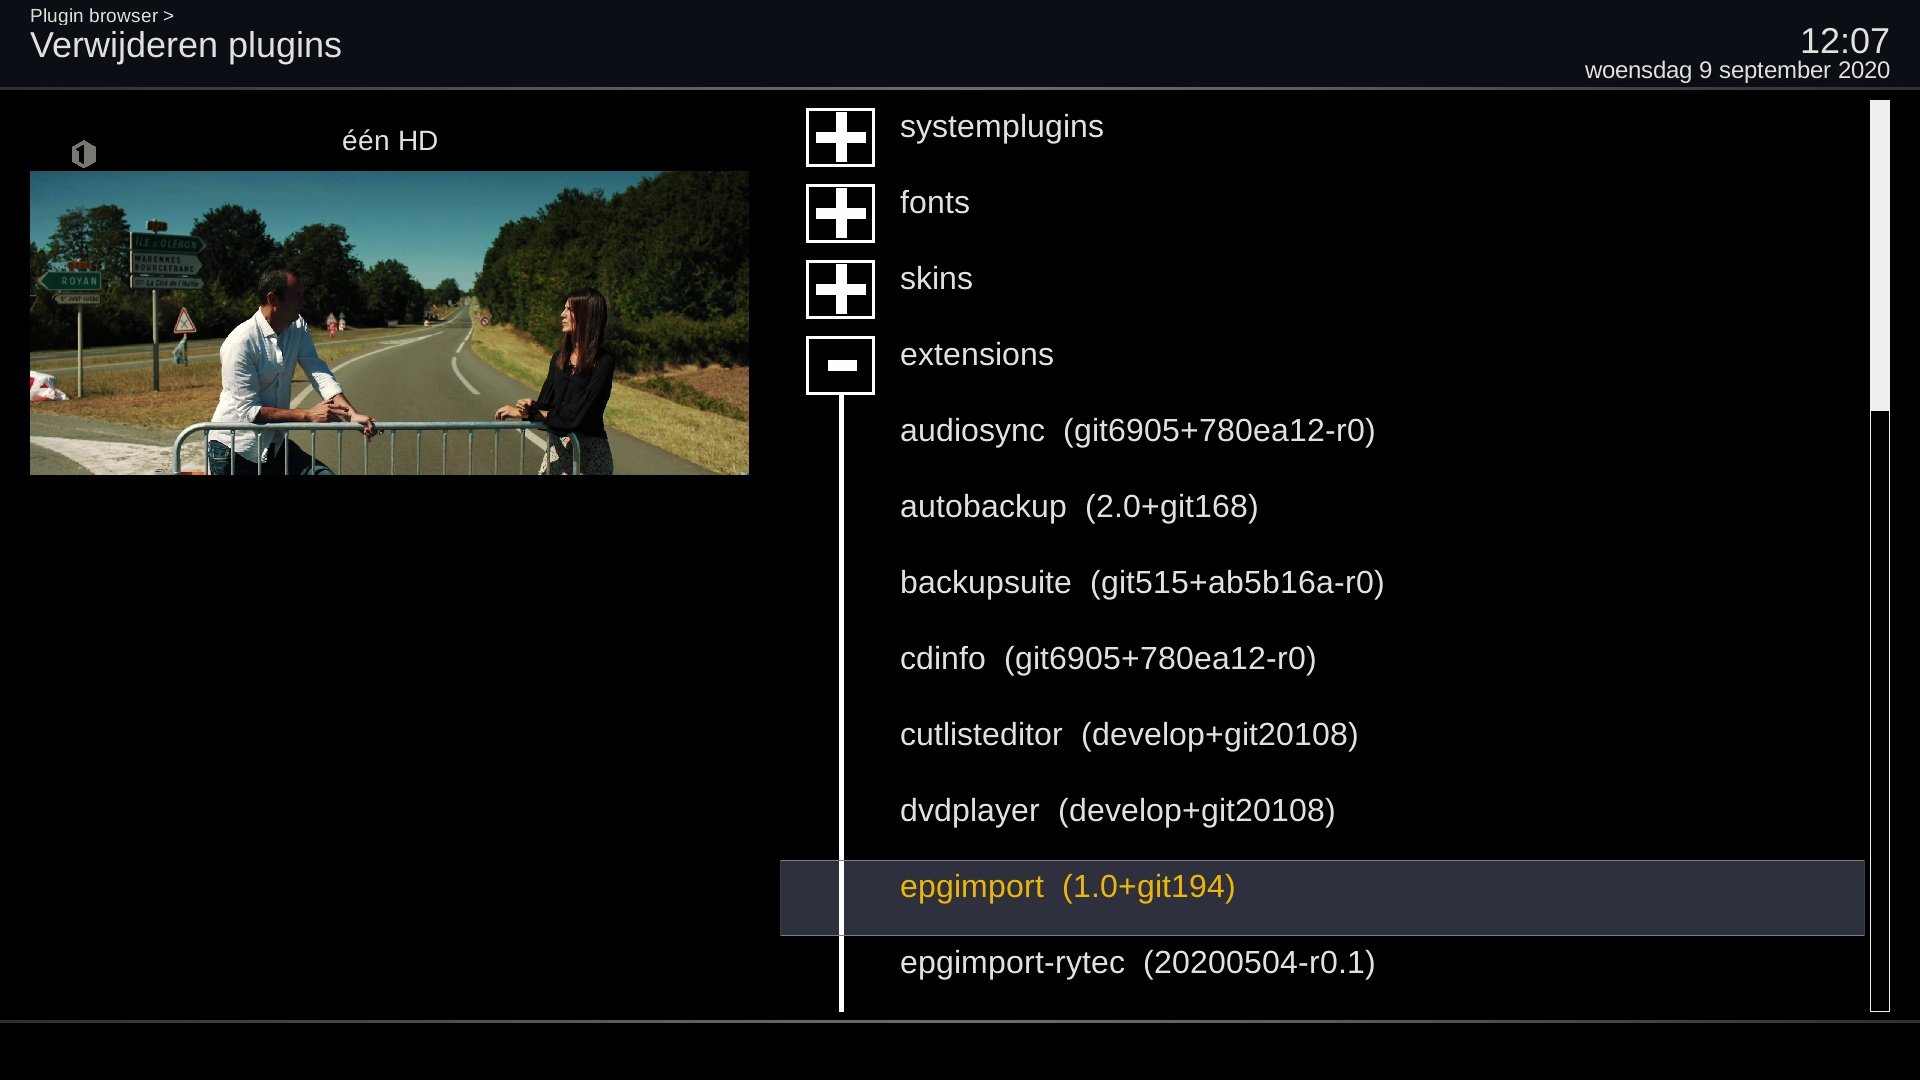
Task: Select the epgimport-rytec plugin
Action: point(1136,963)
